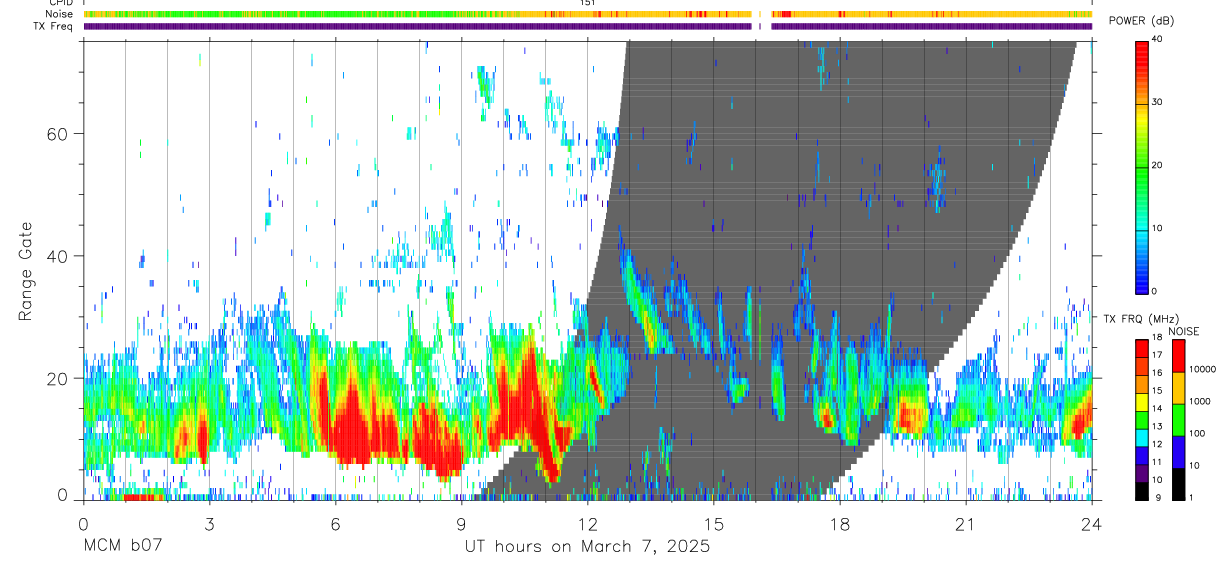Click the 'TX FRQ (MHz)' legend title
This screenshot has height=567, width=1228.
pyautogui.click(x=1140, y=318)
